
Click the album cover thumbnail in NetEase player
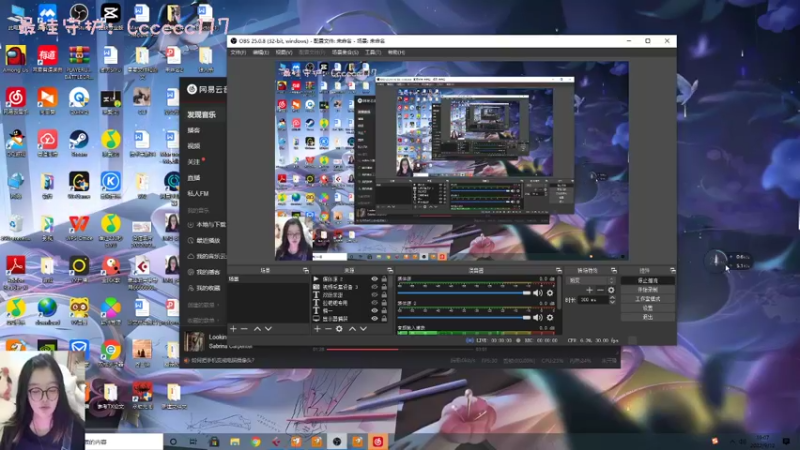click(x=194, y=341)
